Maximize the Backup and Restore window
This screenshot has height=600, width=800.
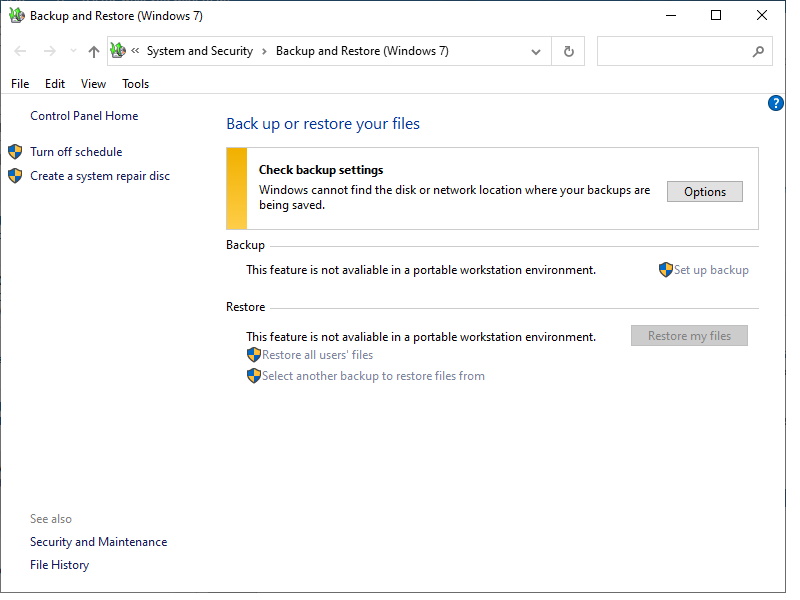coord(716,16)
